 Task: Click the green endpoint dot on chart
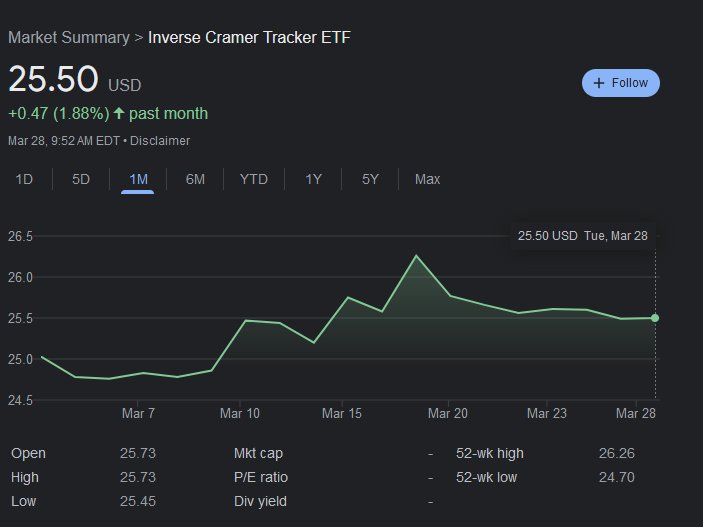pos(655,318)
